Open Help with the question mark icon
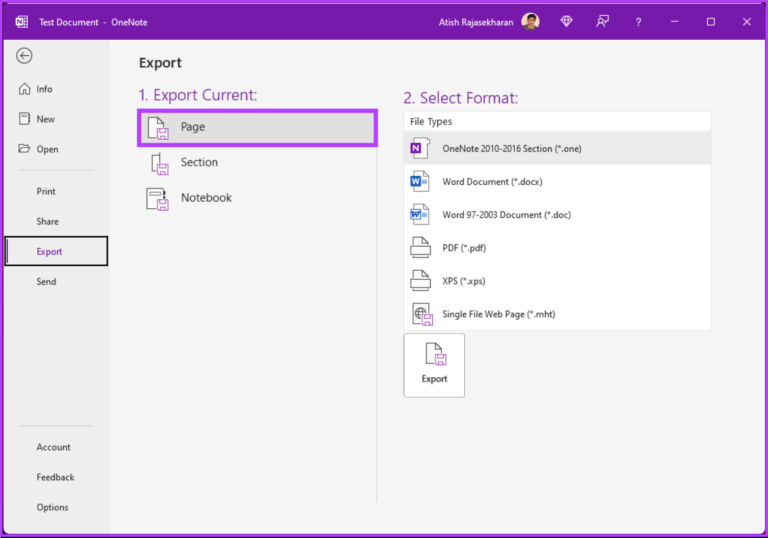 638,22
